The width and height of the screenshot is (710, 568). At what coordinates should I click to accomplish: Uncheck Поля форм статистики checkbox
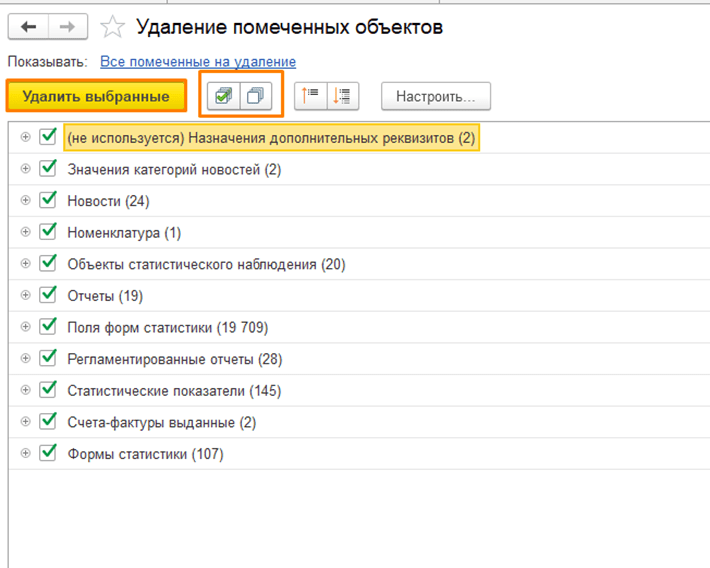coord(48,327)
